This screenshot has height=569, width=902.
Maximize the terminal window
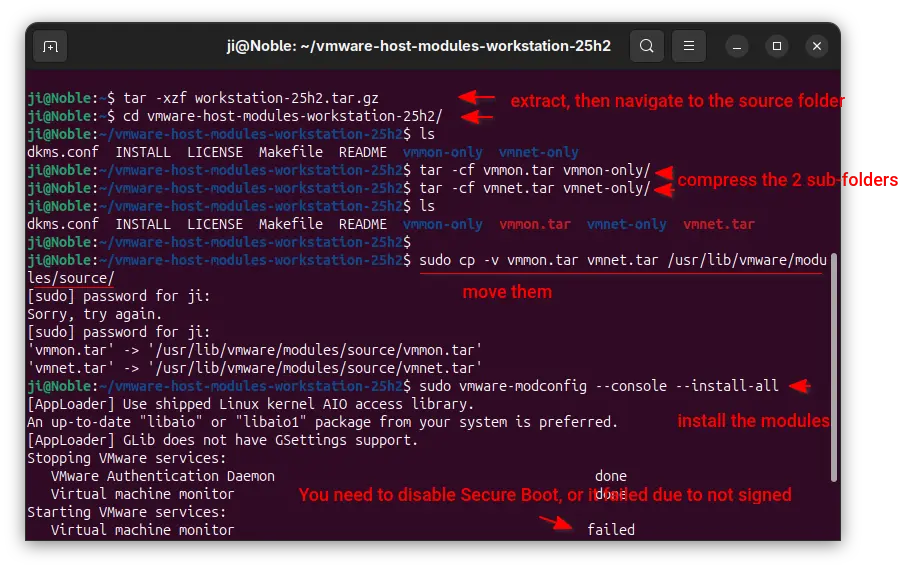777,46
